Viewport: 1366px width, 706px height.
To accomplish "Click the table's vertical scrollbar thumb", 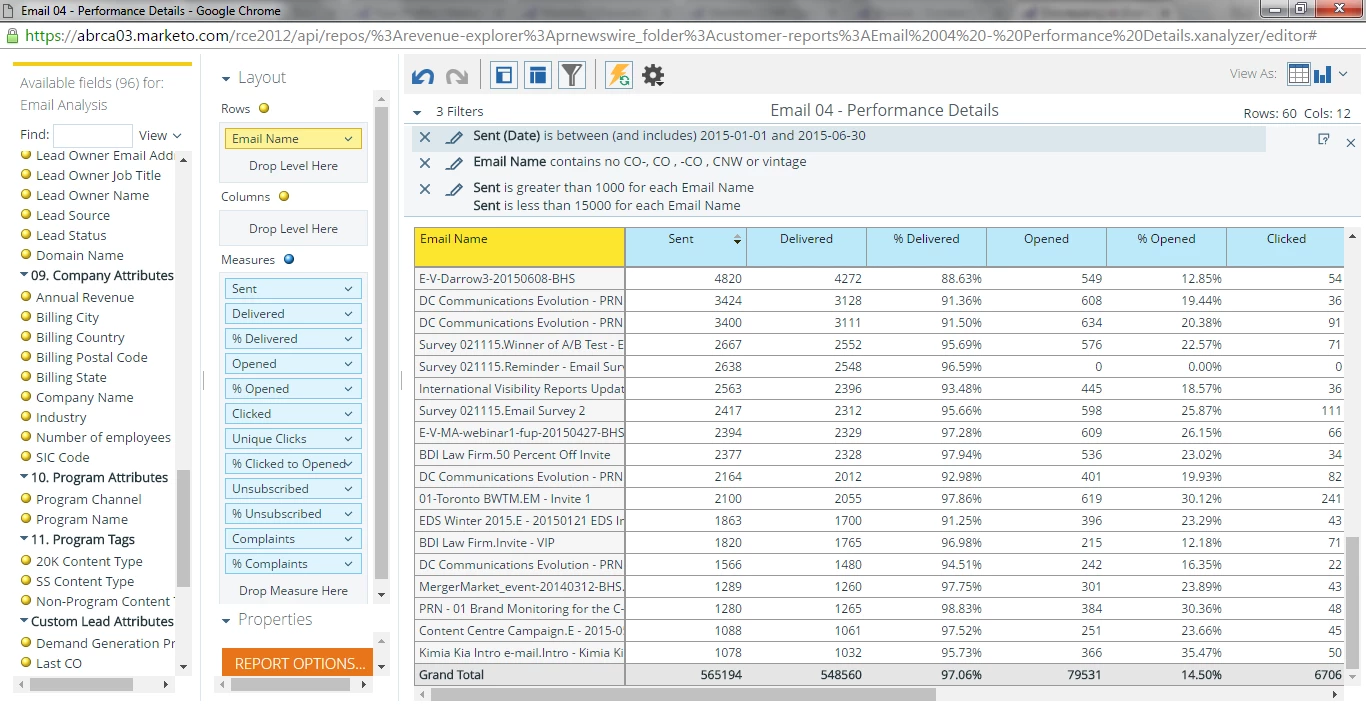I will (x=1352, y=601).
